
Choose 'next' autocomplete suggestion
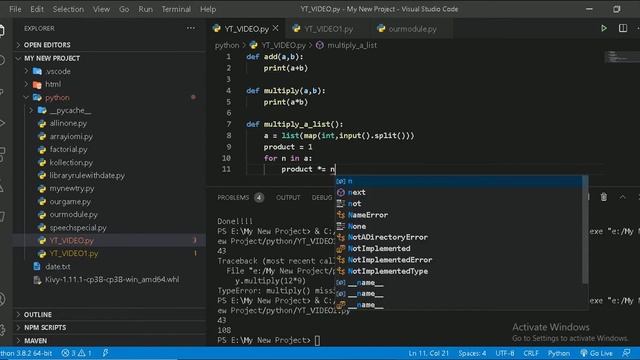tap(459, 192)
